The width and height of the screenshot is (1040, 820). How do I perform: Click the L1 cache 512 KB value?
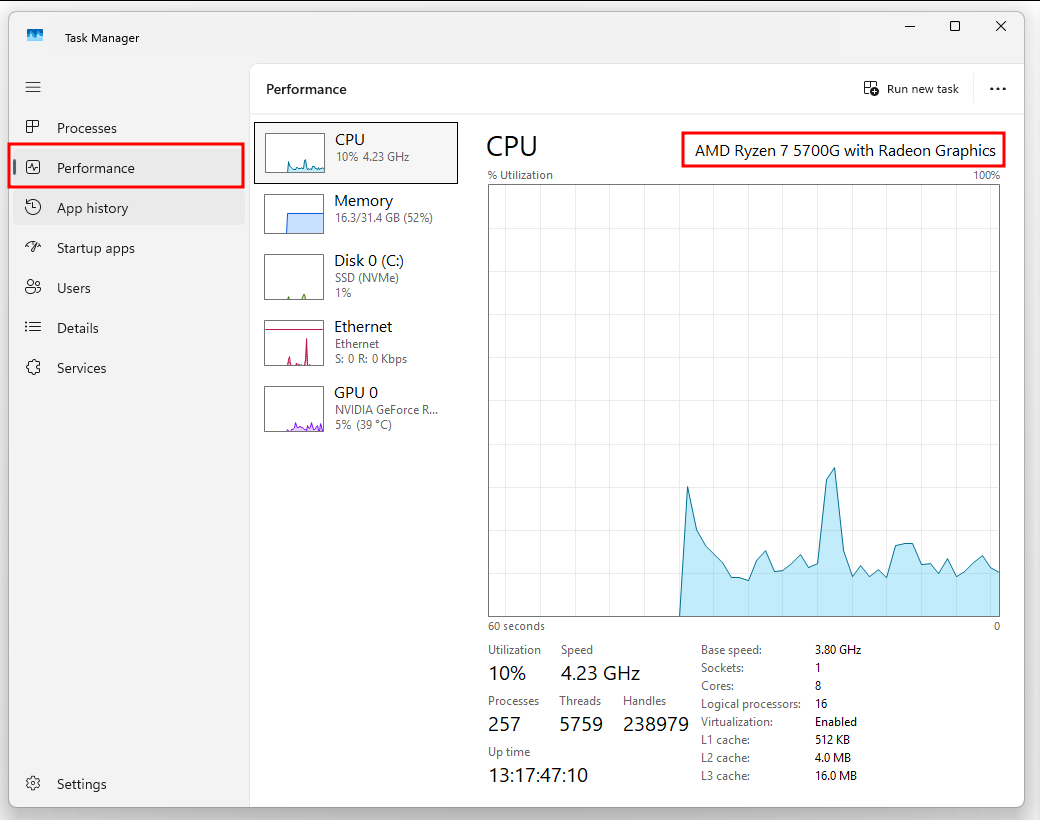pos(832,740)
